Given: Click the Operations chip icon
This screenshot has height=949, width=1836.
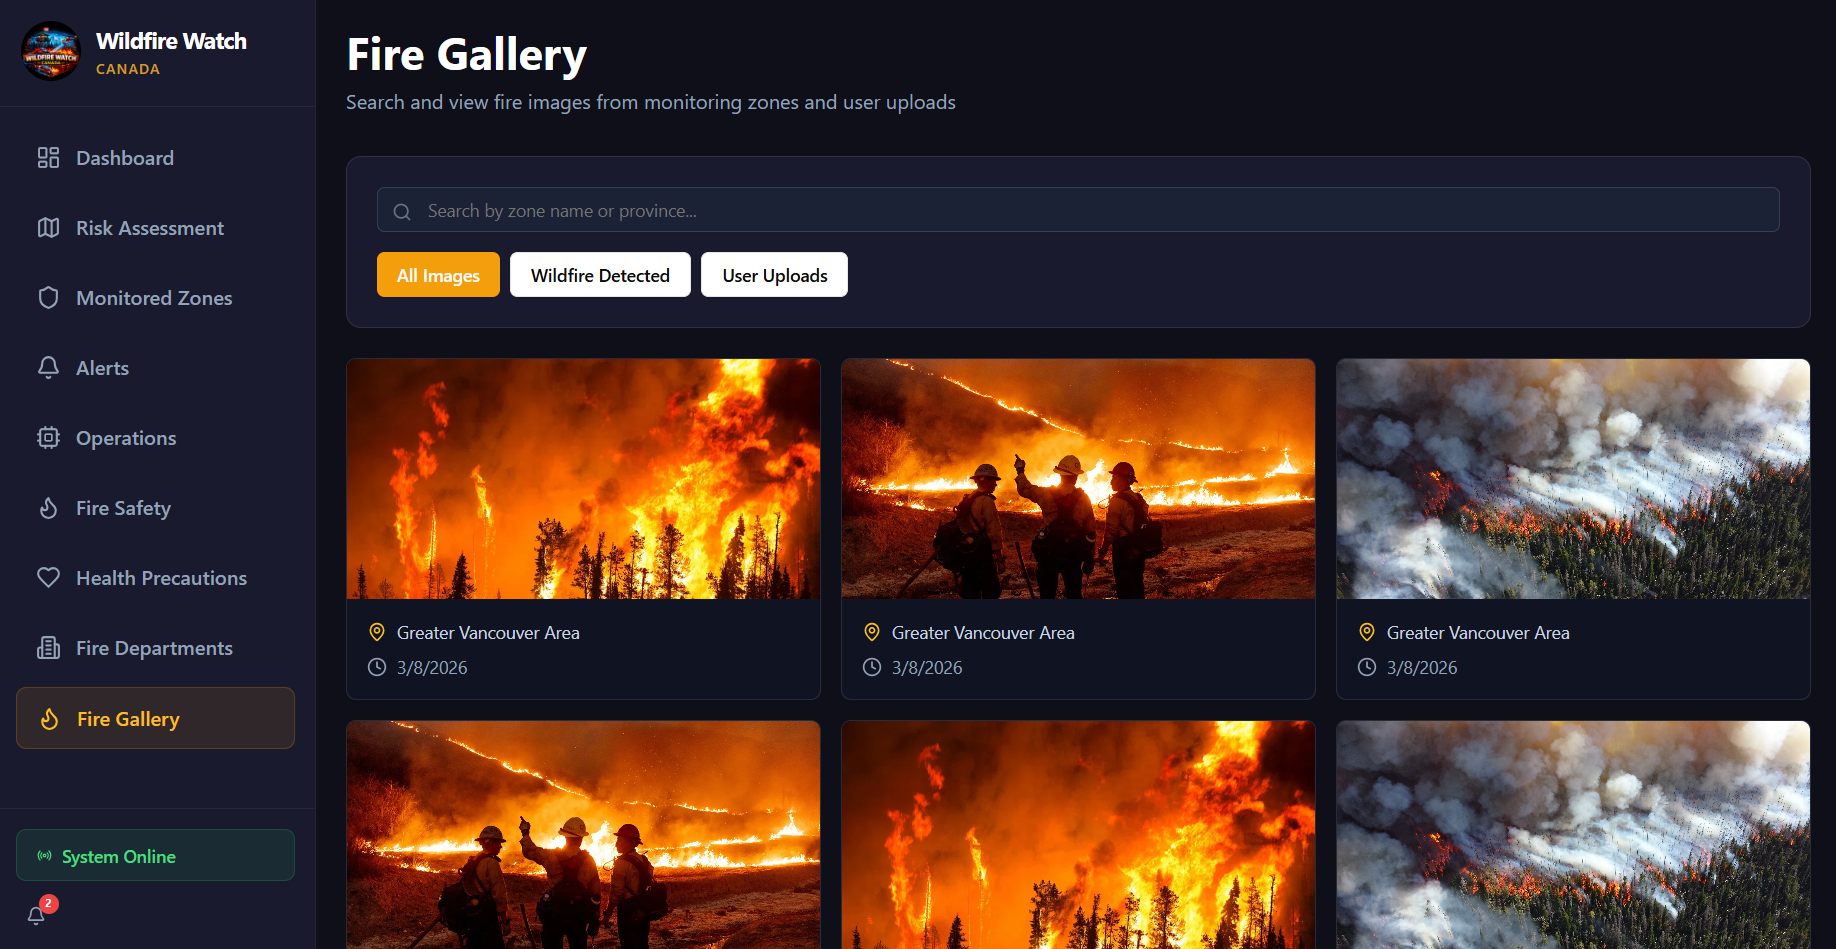Looking at the screenshot, I should point(48,438).
